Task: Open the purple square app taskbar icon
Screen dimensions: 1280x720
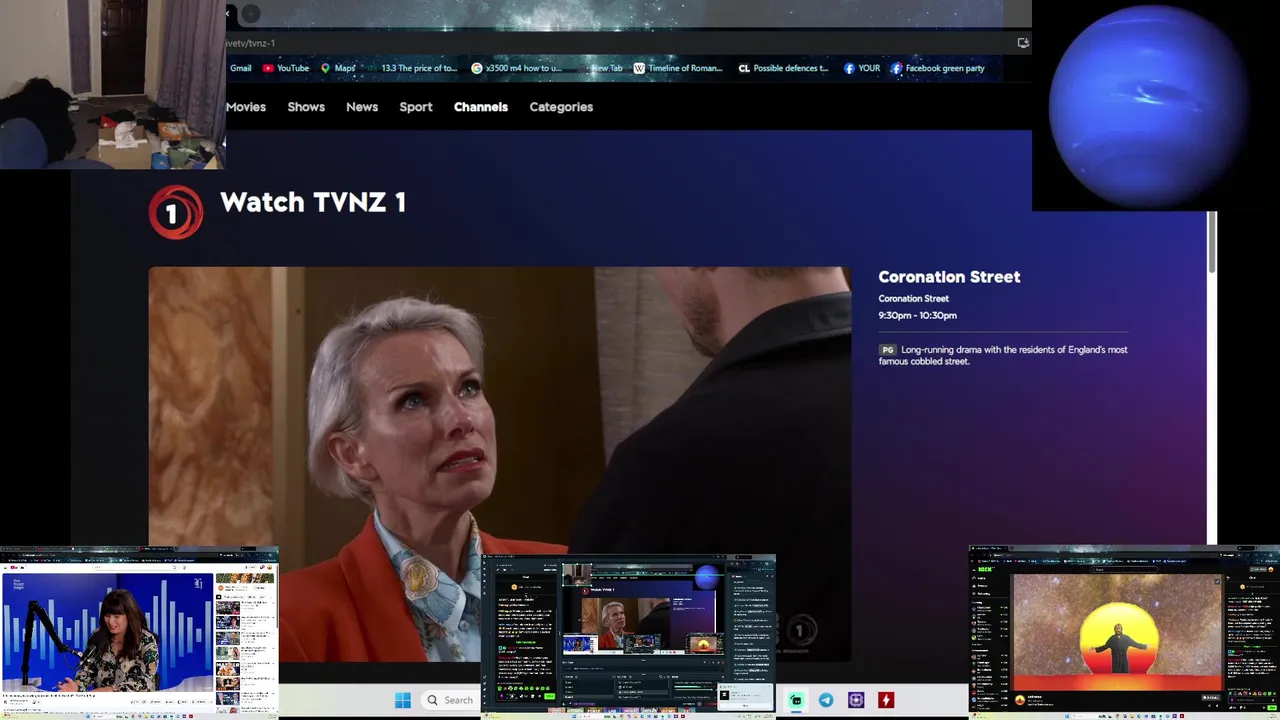Action: [x=856, y=700]
